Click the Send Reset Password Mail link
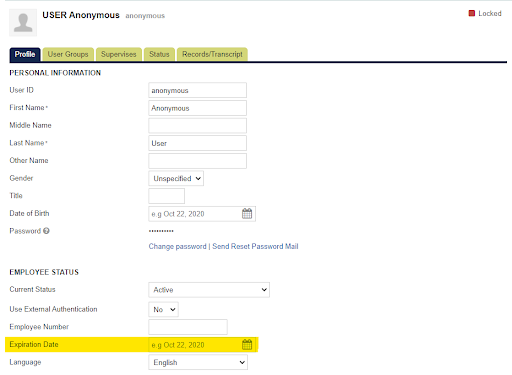 click(x=255, y=246)
